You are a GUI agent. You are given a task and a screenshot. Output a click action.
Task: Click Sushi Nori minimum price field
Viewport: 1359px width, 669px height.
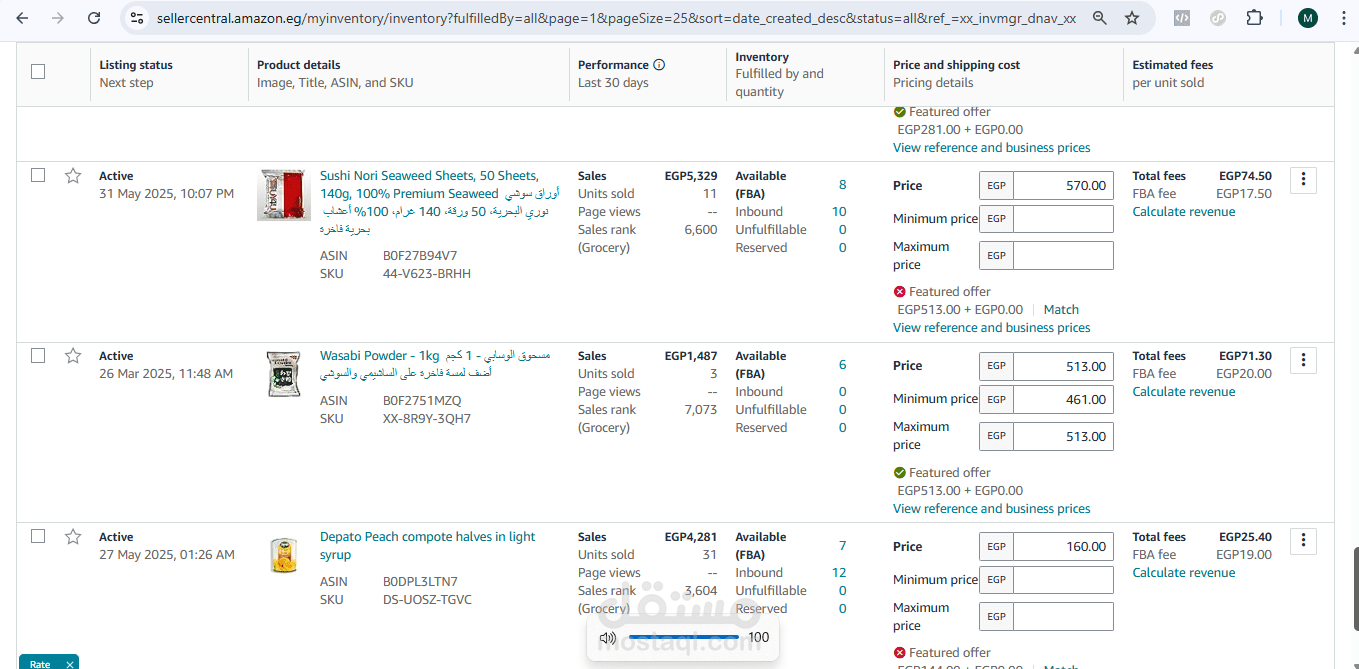coord(1063,219)
